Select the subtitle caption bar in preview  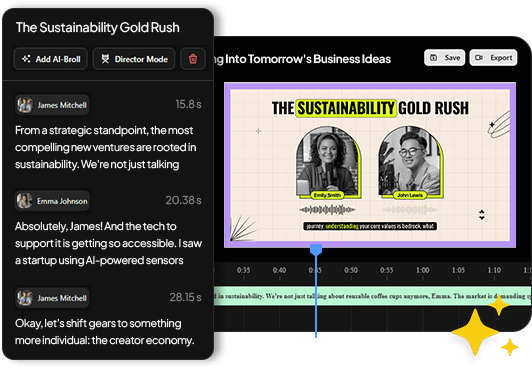click(x=370, y=226)
